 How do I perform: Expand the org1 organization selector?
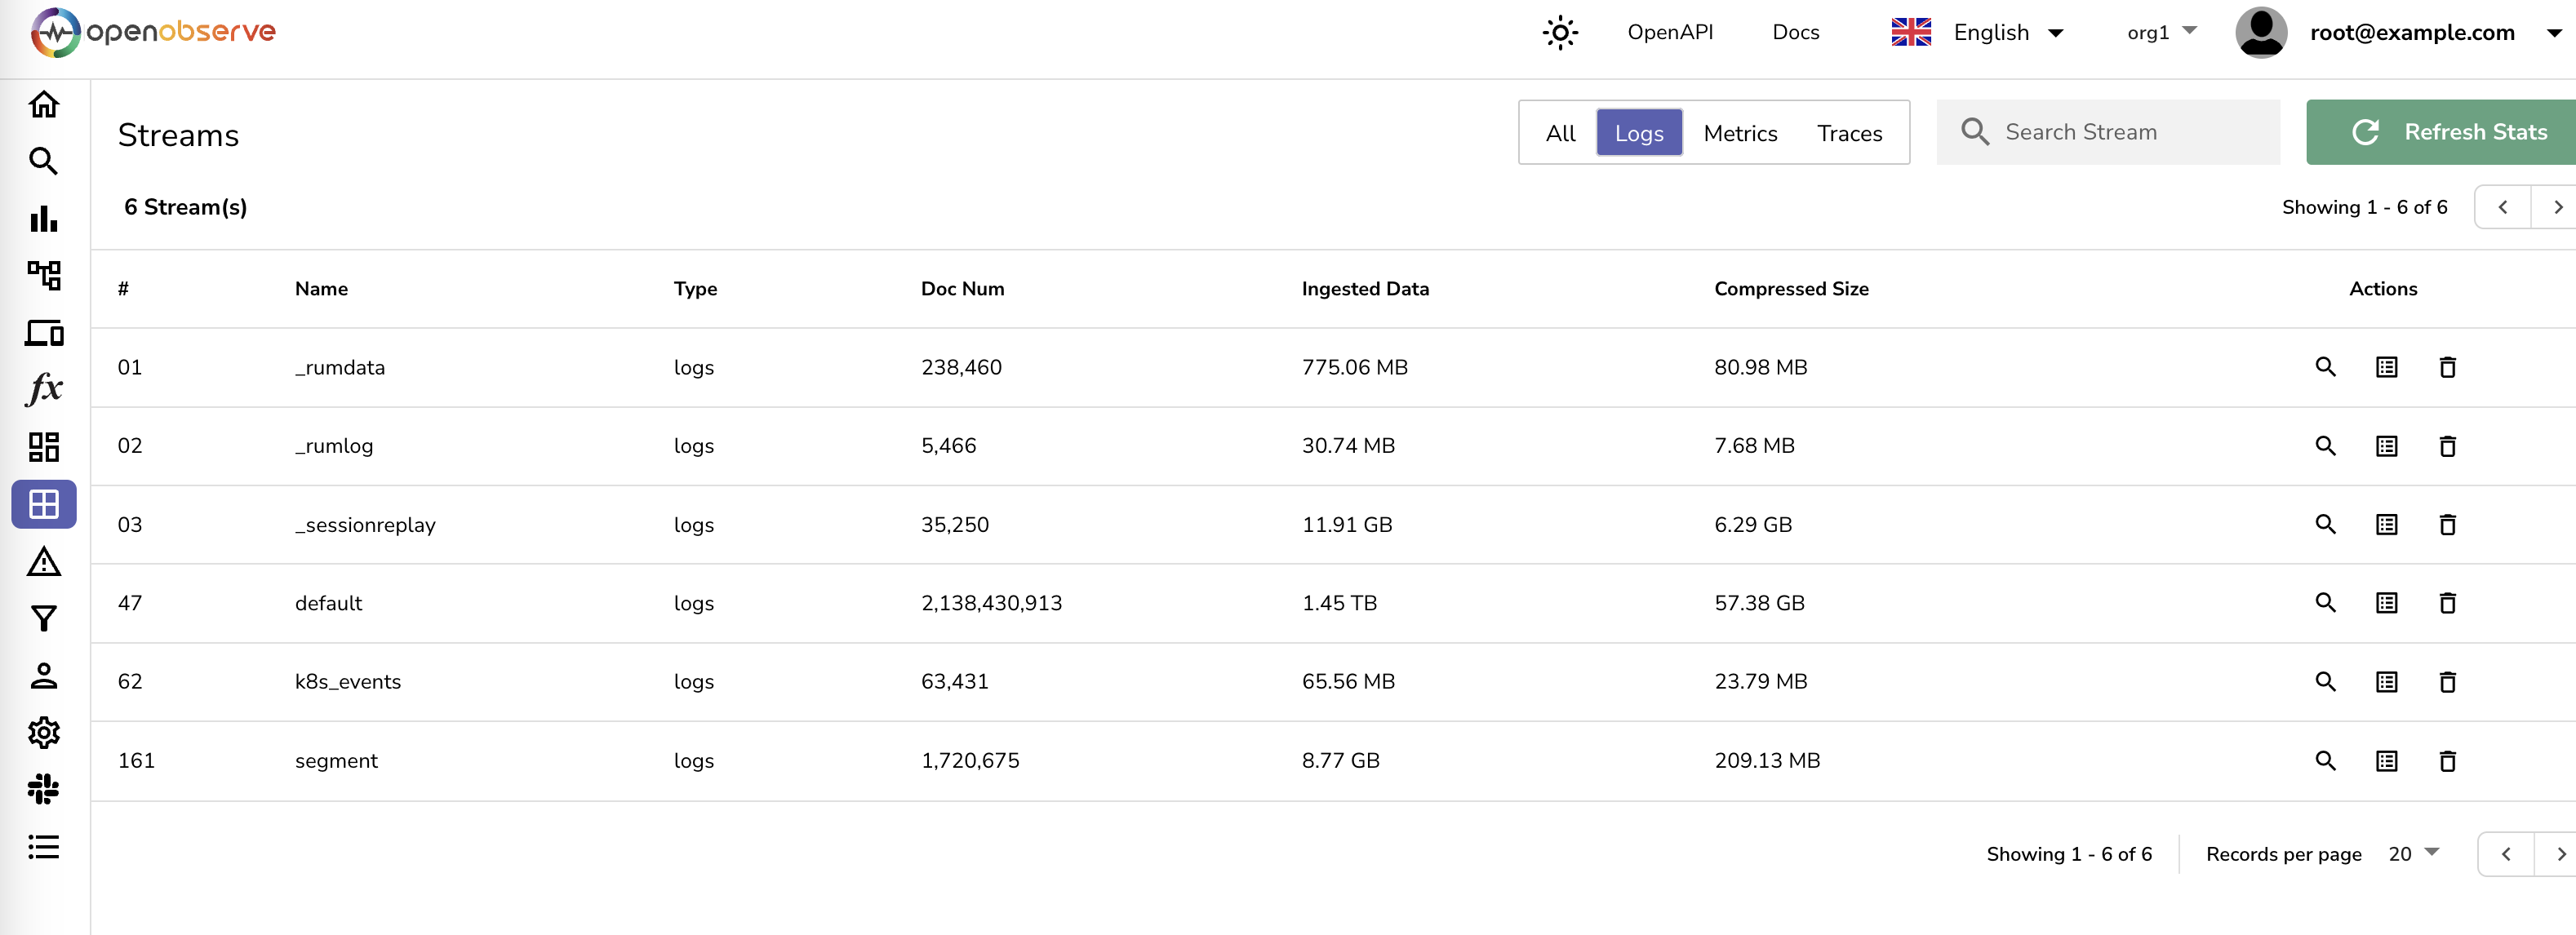tap(2161, 33)
